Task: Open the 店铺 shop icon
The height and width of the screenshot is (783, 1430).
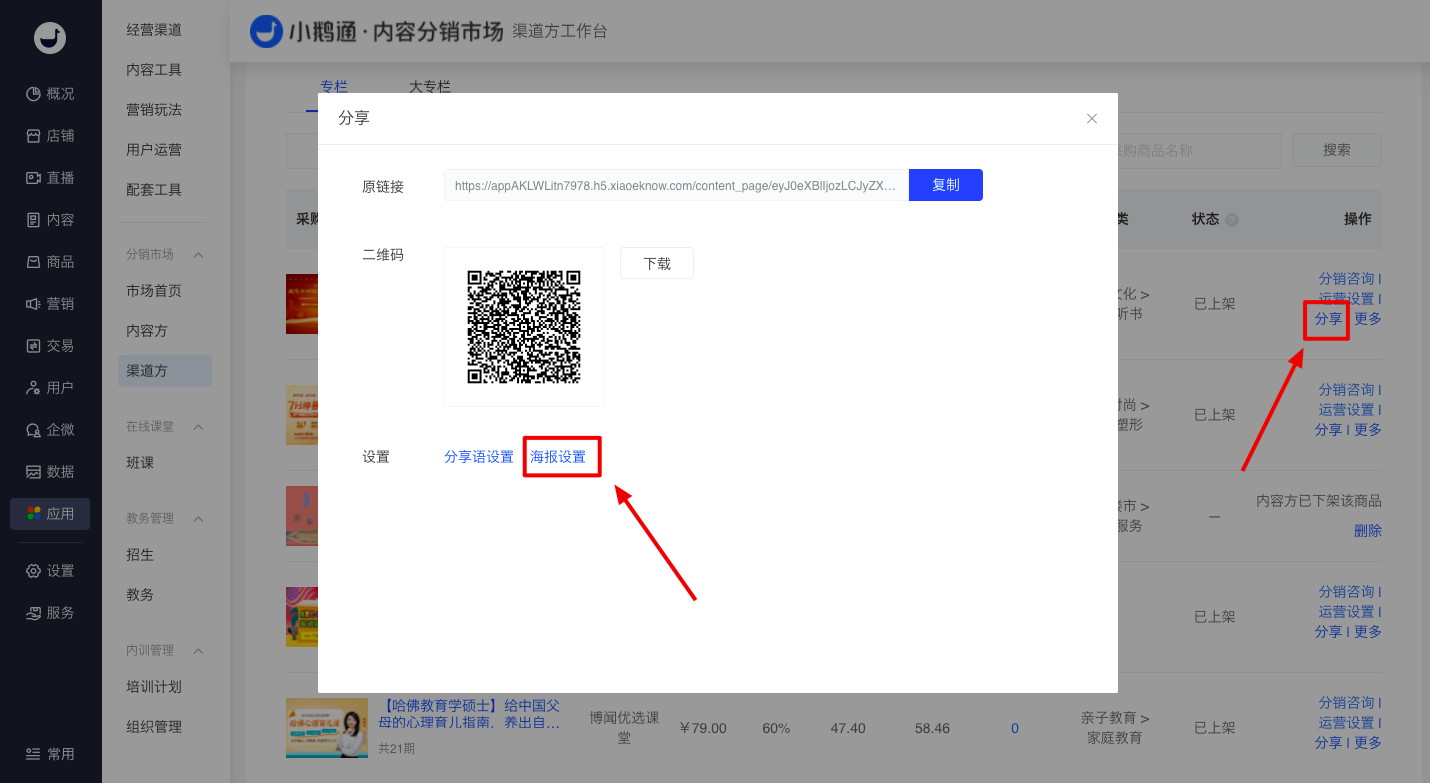Action: click(x=34, y=136)
